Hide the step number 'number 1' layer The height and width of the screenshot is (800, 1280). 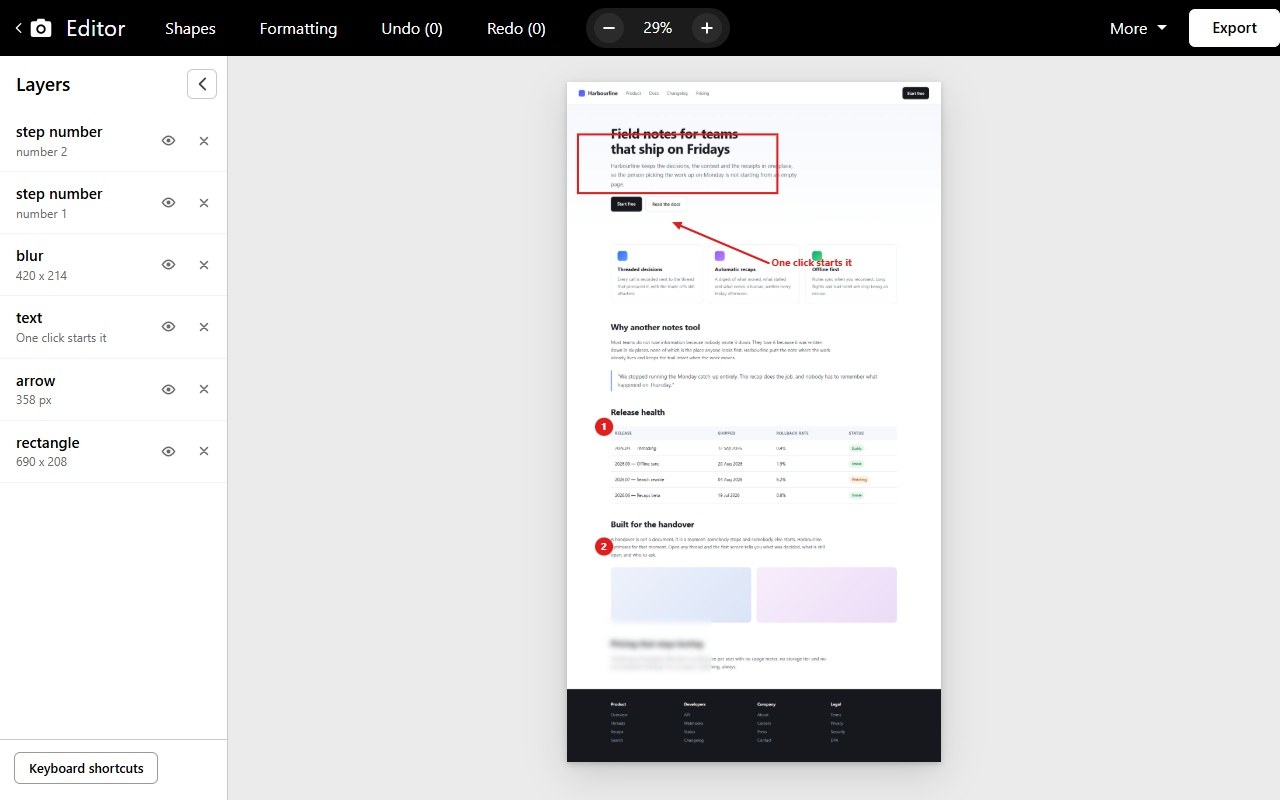click(x=168, y=203)
